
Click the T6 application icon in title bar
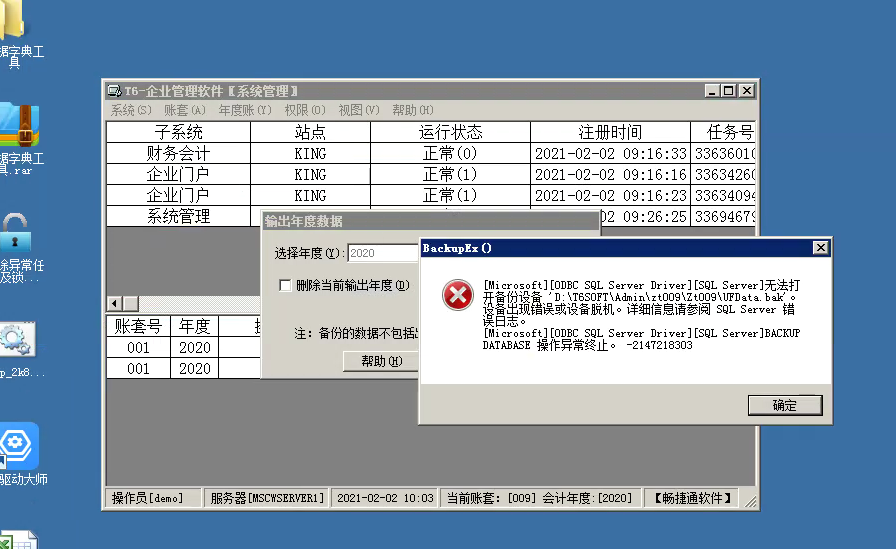tap(114, 91)
